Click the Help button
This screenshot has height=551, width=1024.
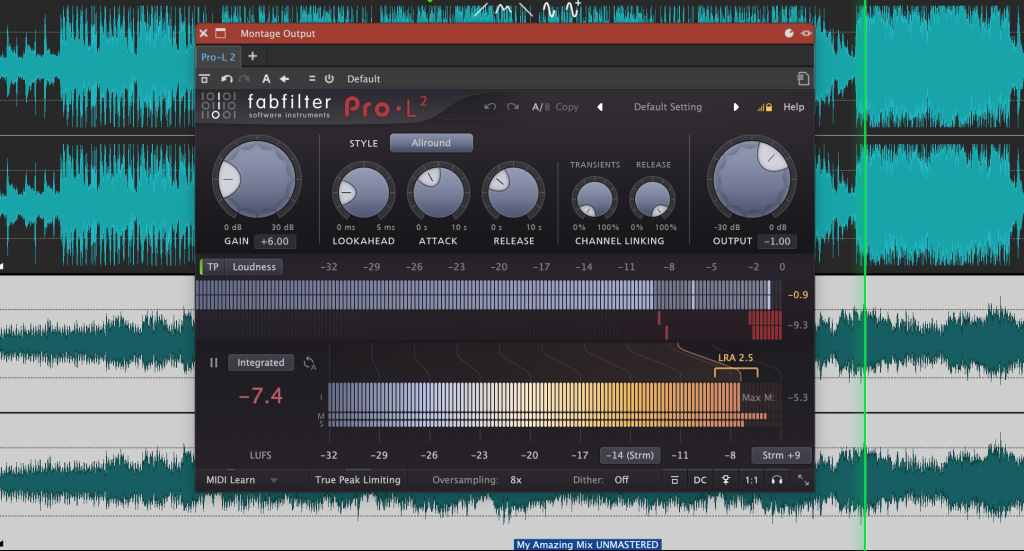(793, 107)
